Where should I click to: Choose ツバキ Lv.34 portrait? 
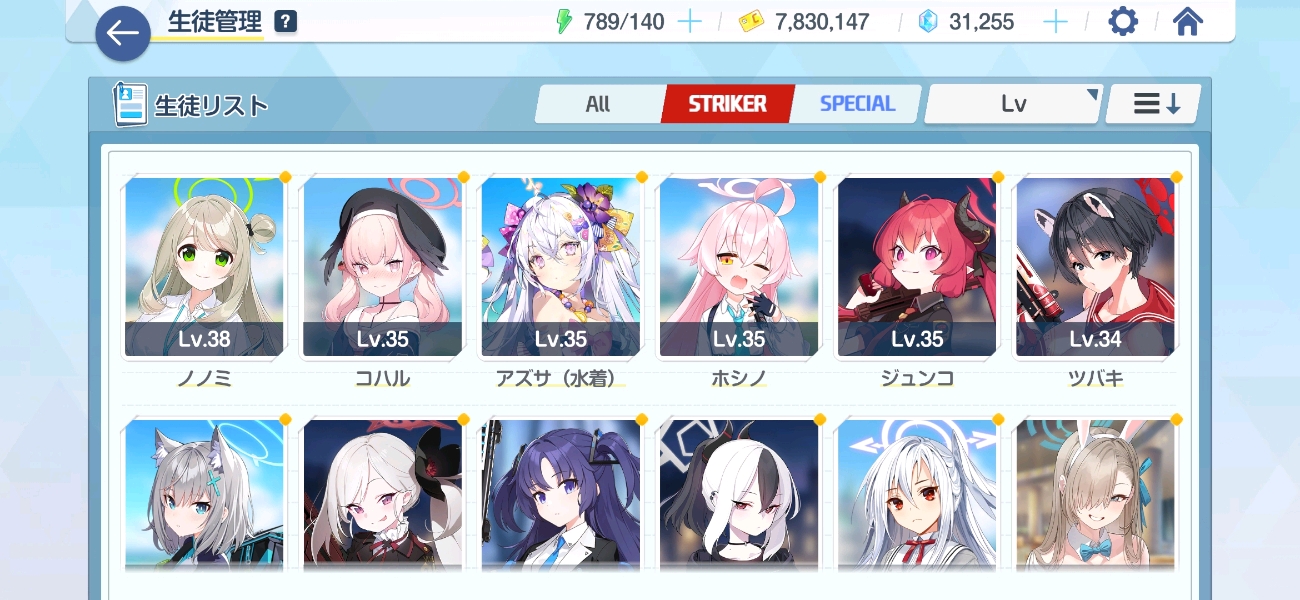coord(1096,267)
